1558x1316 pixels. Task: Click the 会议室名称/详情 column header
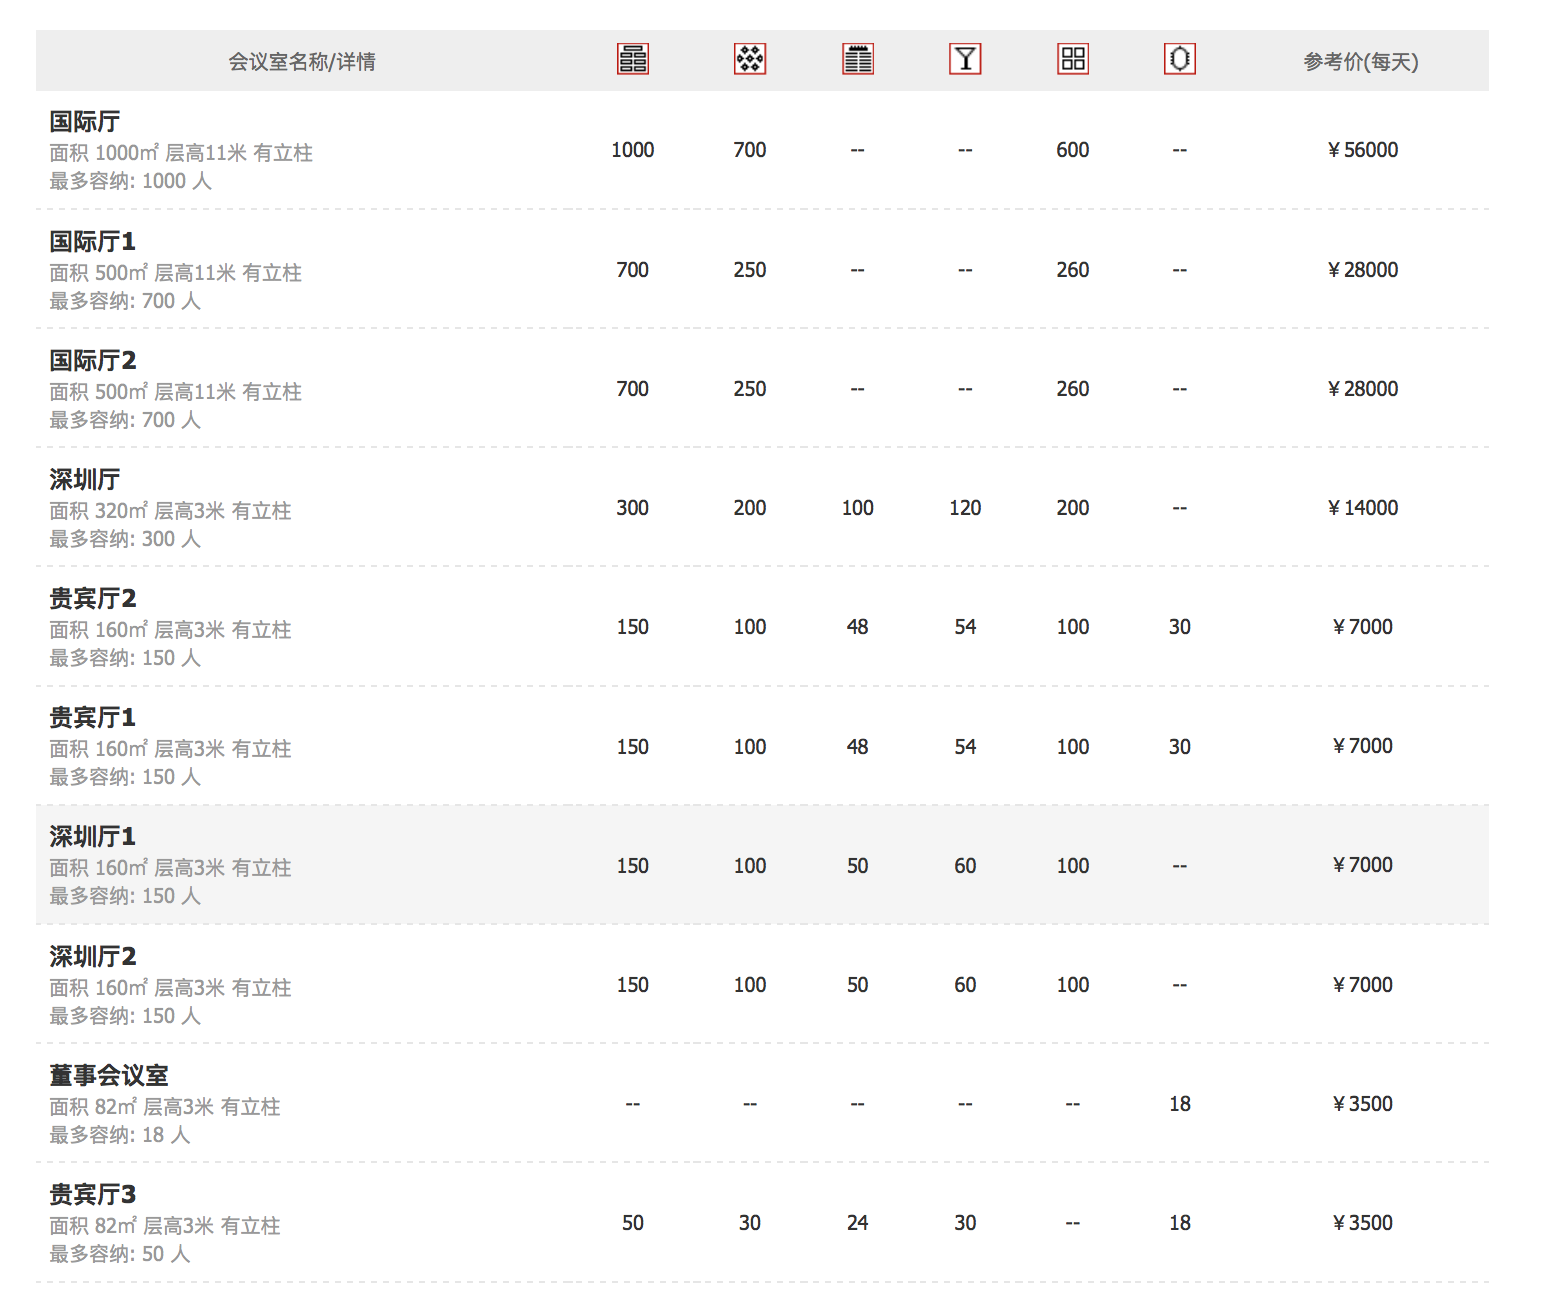pyautogui.click(x=302, y=62)
